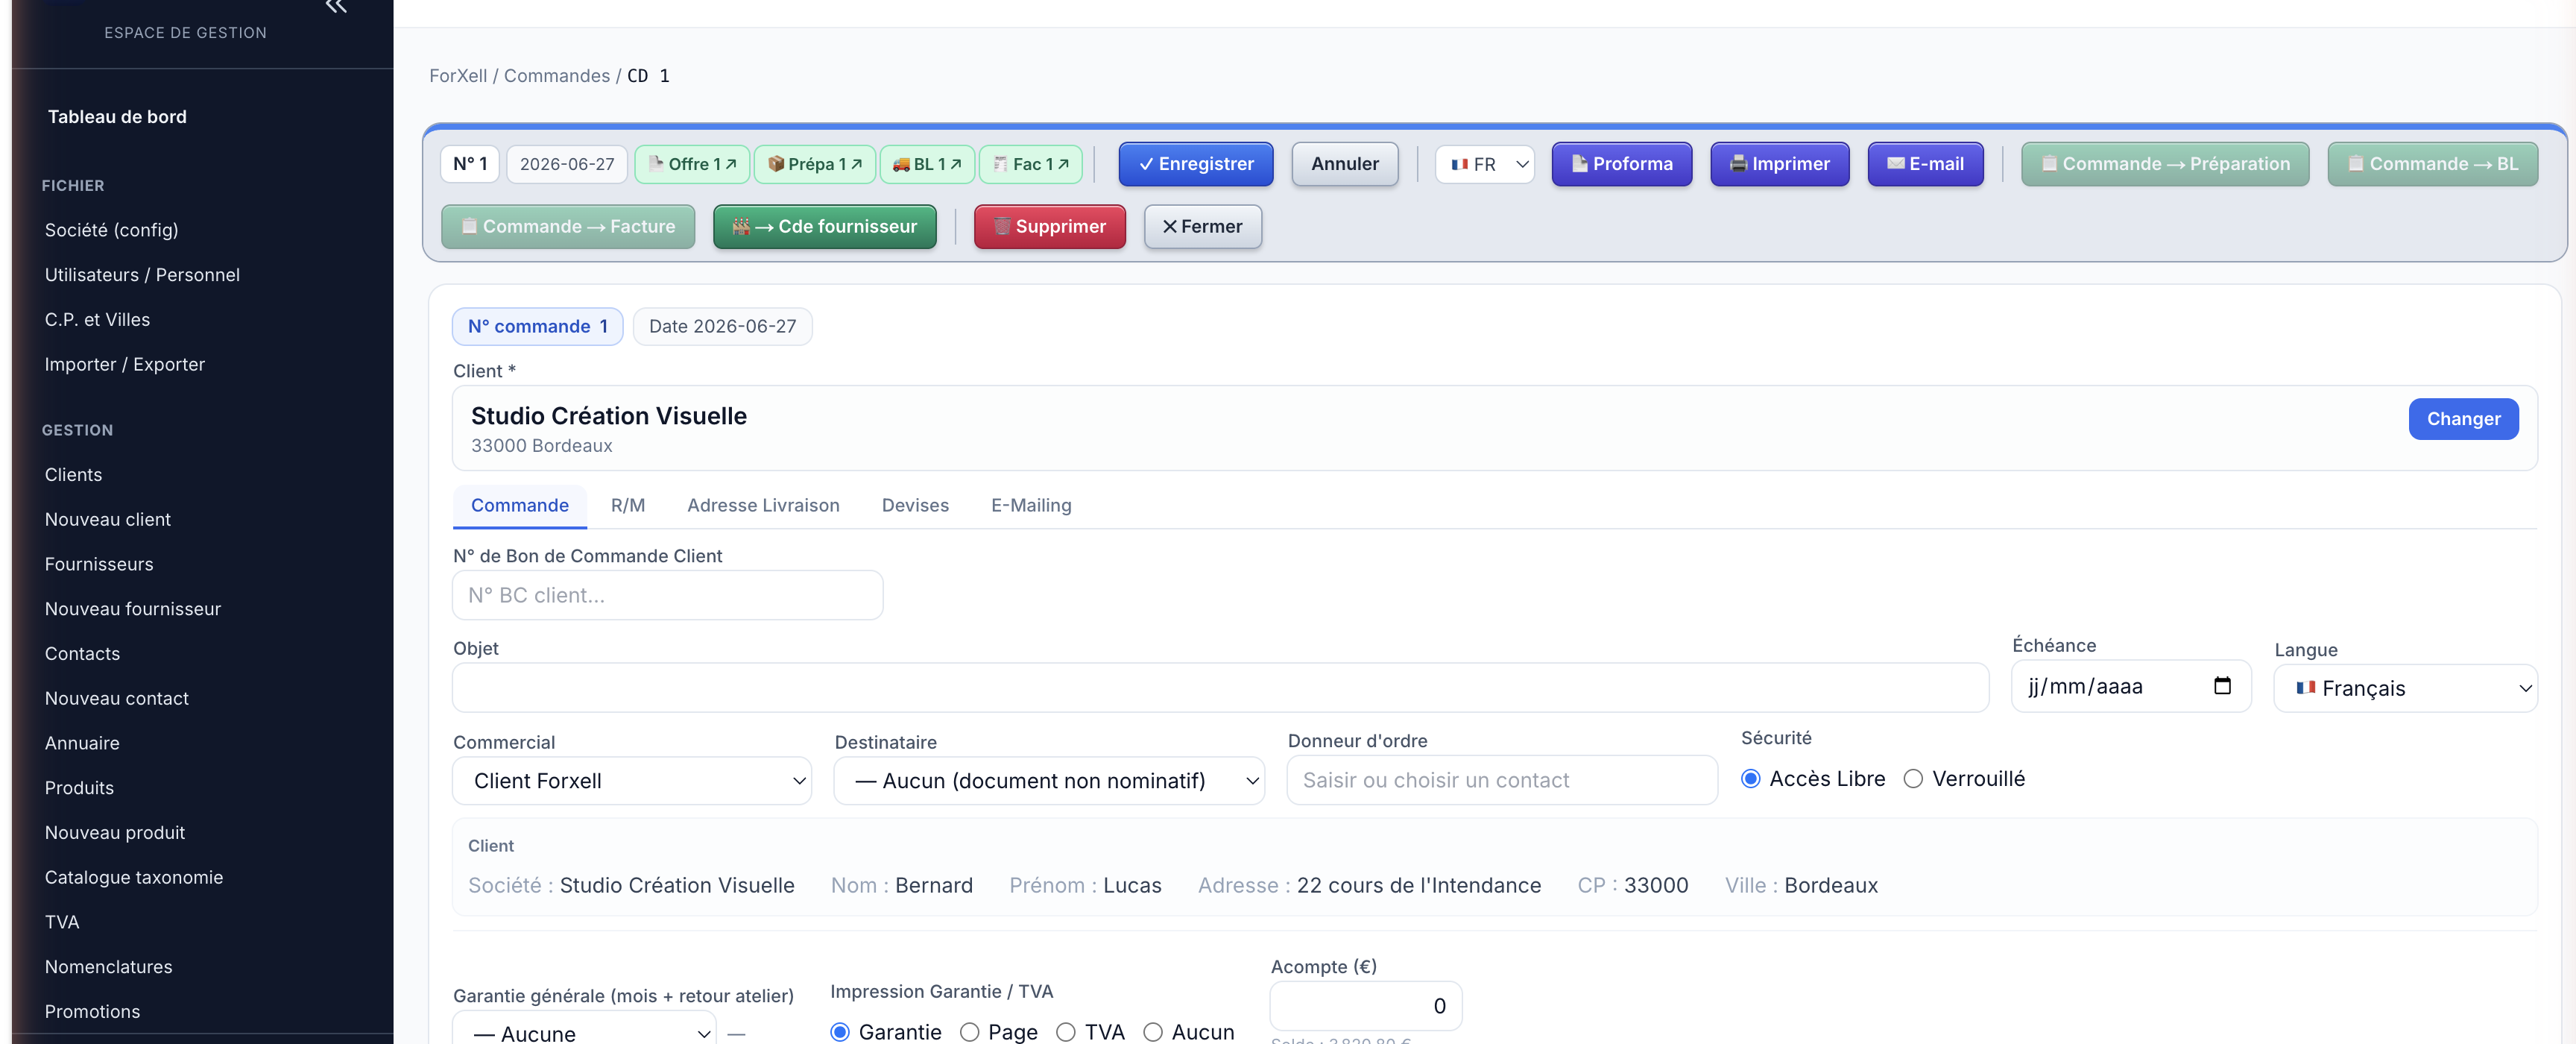Open the linked Offre 1 document
Image resolution: width=2576 pixels, height=1044 pixels.
693,164
